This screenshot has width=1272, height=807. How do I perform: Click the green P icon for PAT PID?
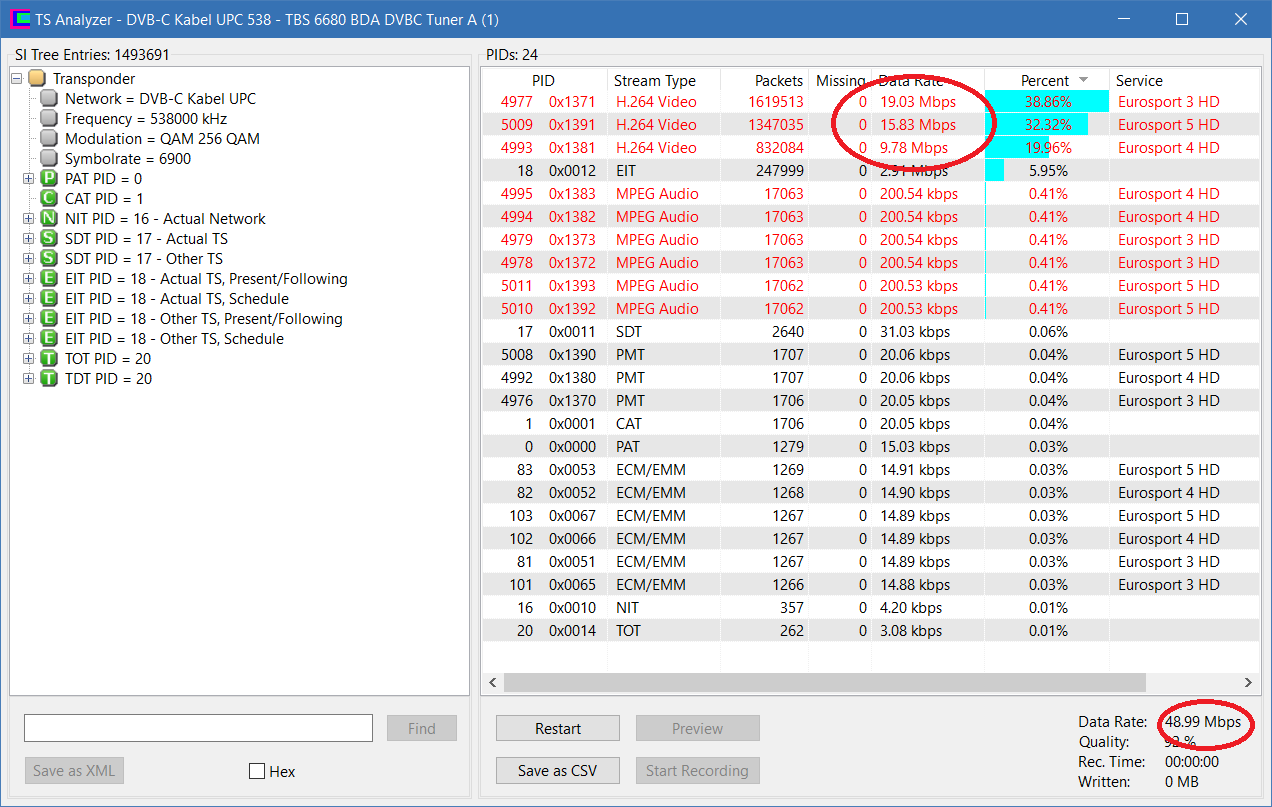(49, 179)
